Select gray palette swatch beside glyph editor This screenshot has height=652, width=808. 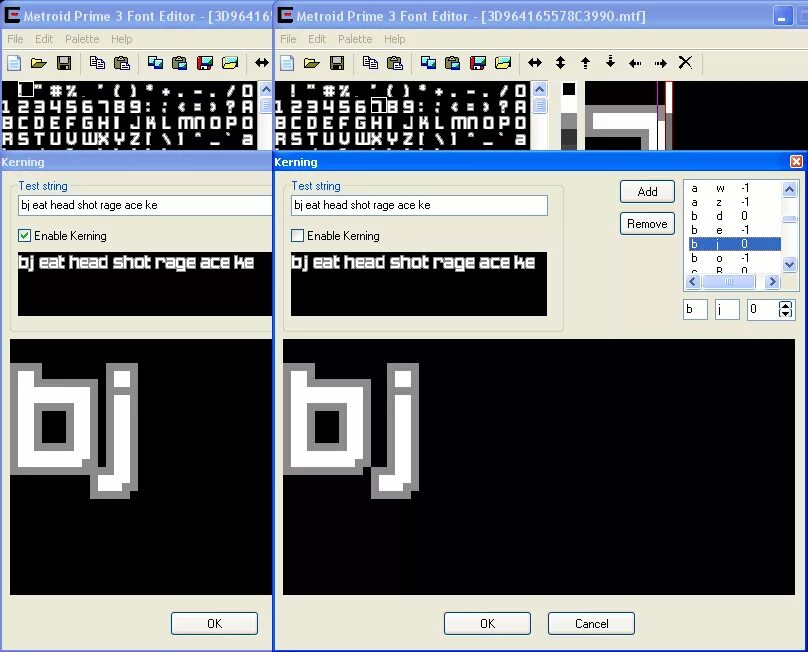click(x=569, y=121)
